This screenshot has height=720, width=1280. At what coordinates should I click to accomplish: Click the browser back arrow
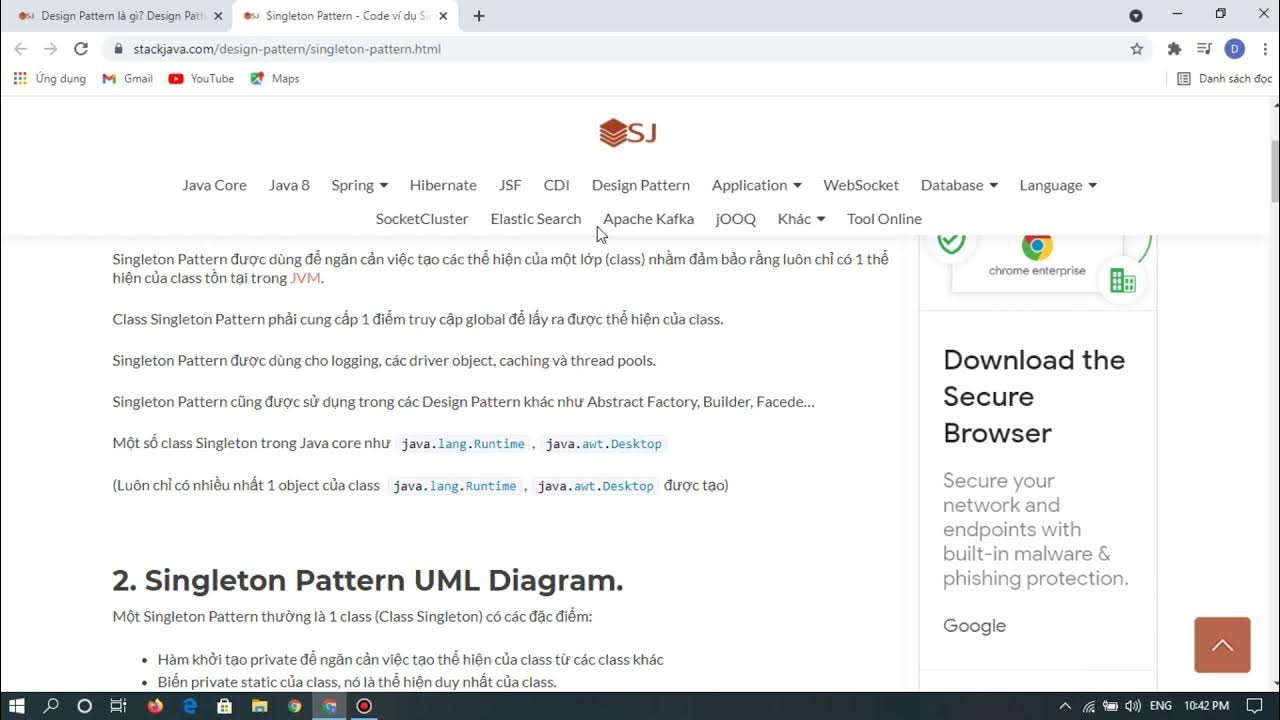pyautogui.click(x=20, y=48)
